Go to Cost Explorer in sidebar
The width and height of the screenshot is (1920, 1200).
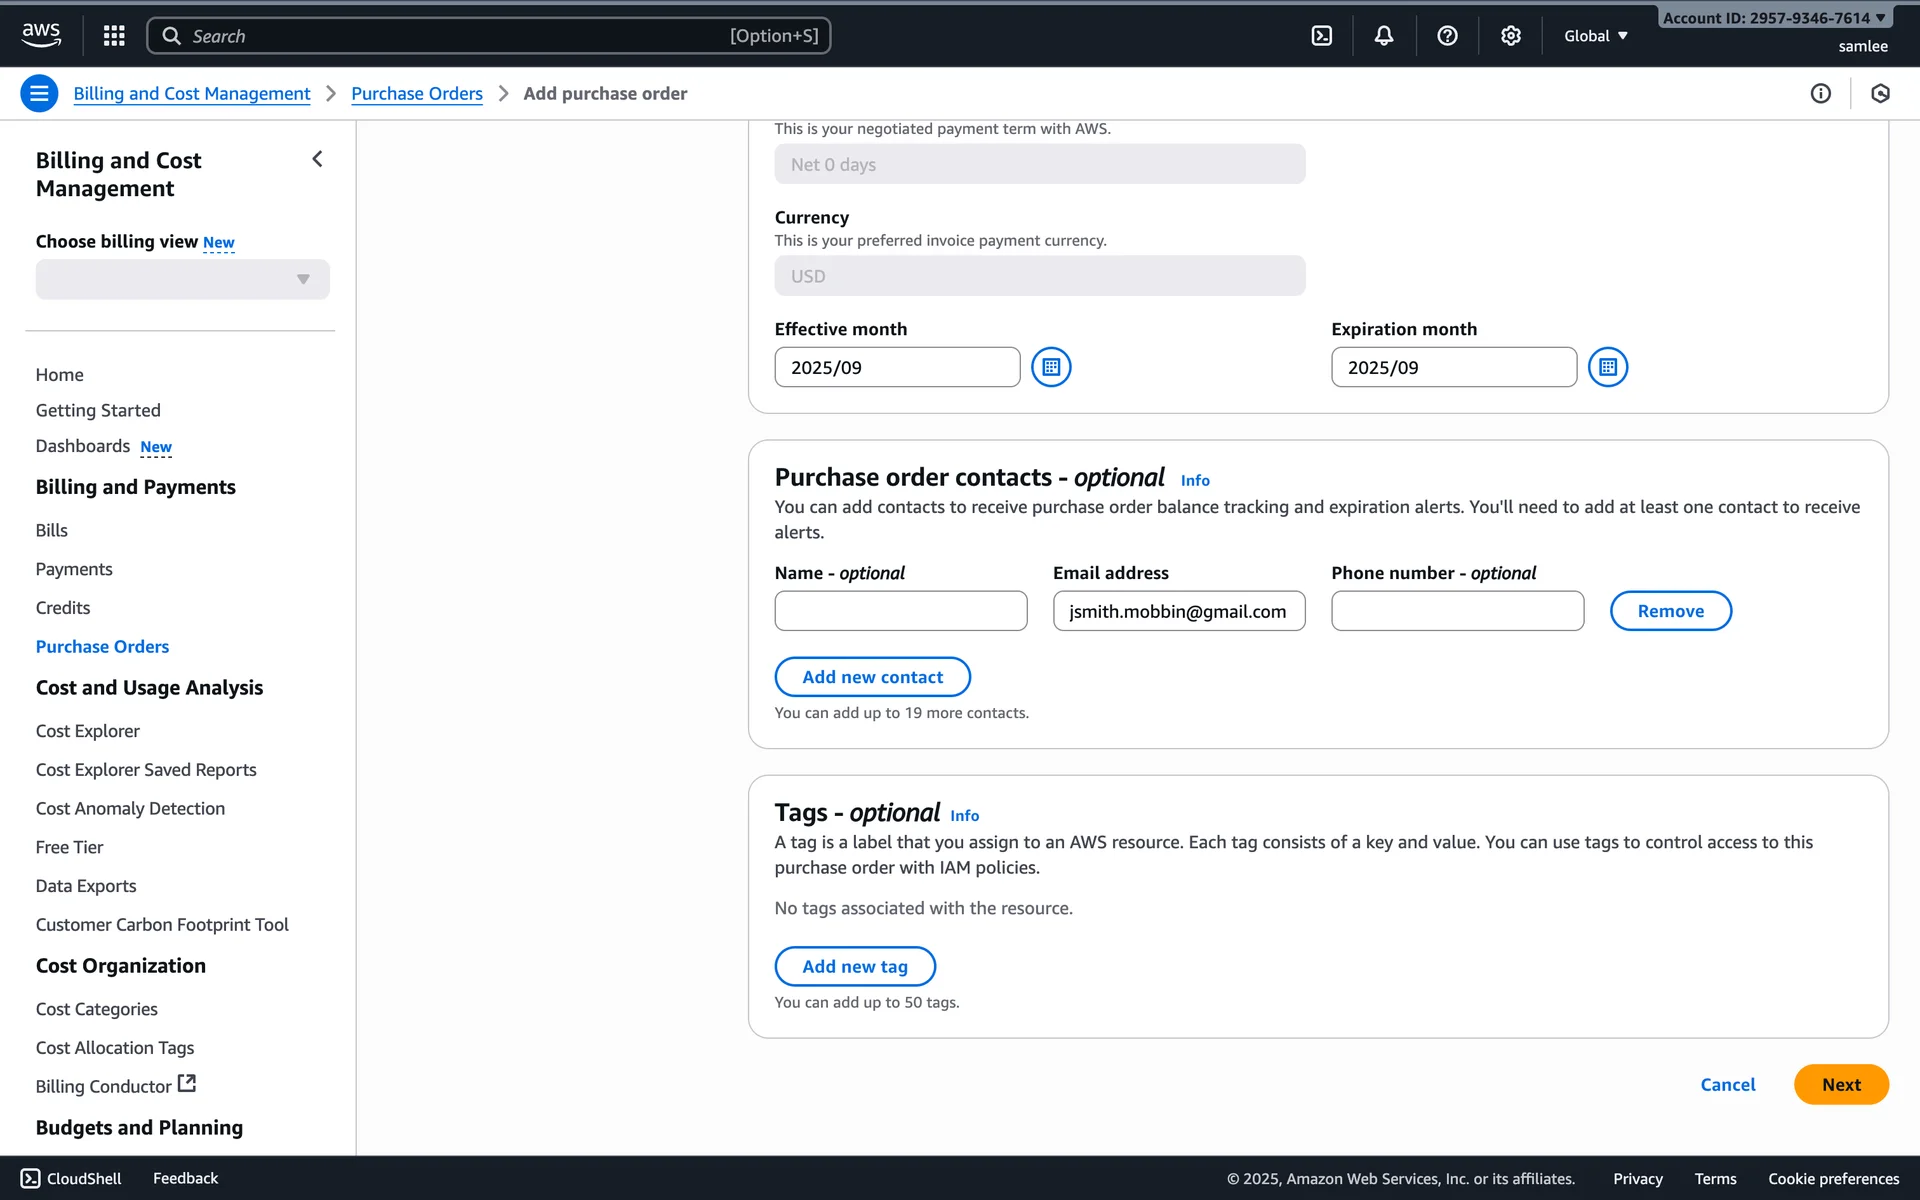pyautogui.click(x=88, y=731)
